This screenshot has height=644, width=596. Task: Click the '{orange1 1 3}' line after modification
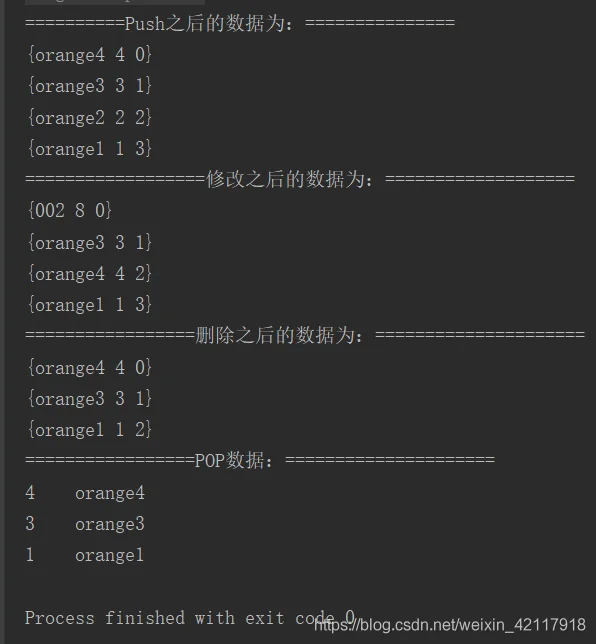(x=90, y=305)
